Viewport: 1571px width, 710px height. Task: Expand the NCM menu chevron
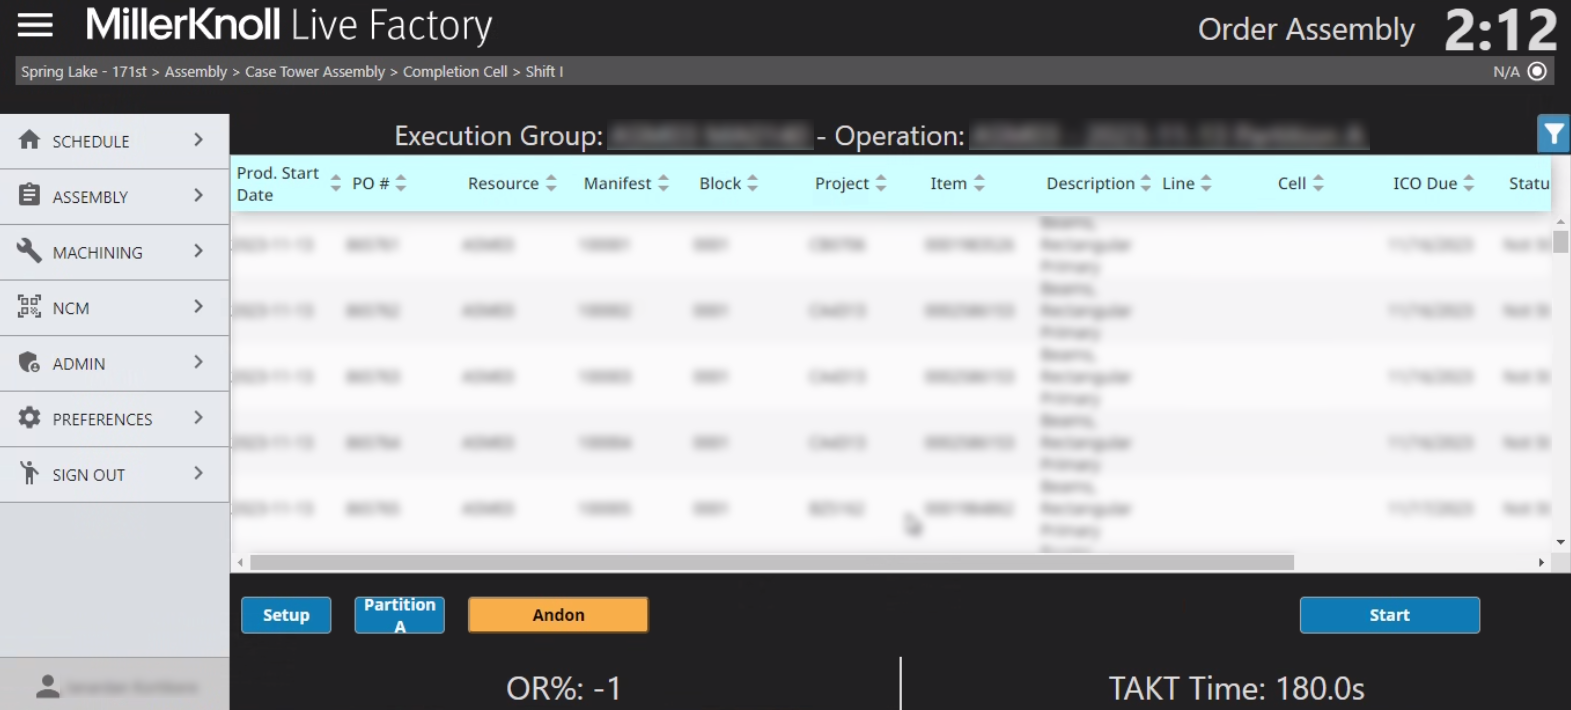click(x=198, y=306)
